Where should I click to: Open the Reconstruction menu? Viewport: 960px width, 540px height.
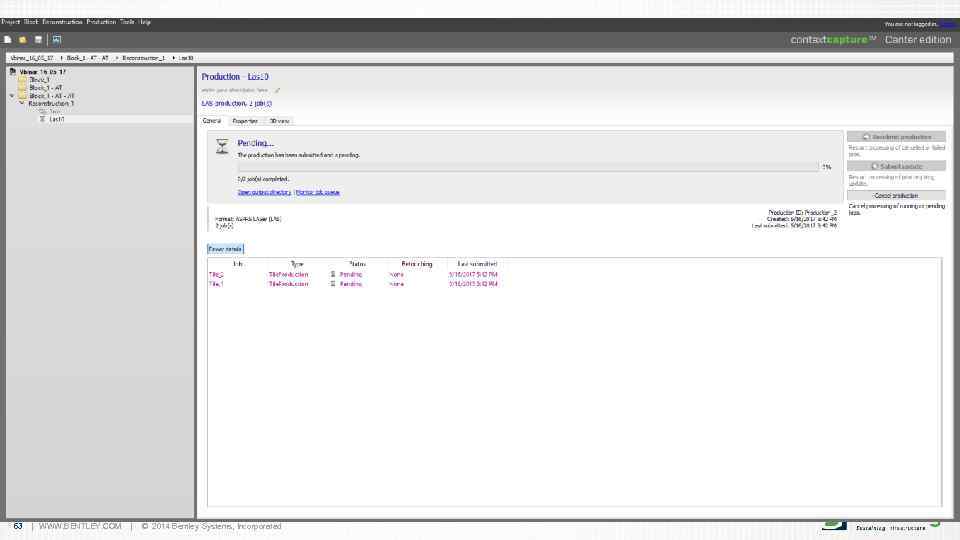(x=62, y=22)
